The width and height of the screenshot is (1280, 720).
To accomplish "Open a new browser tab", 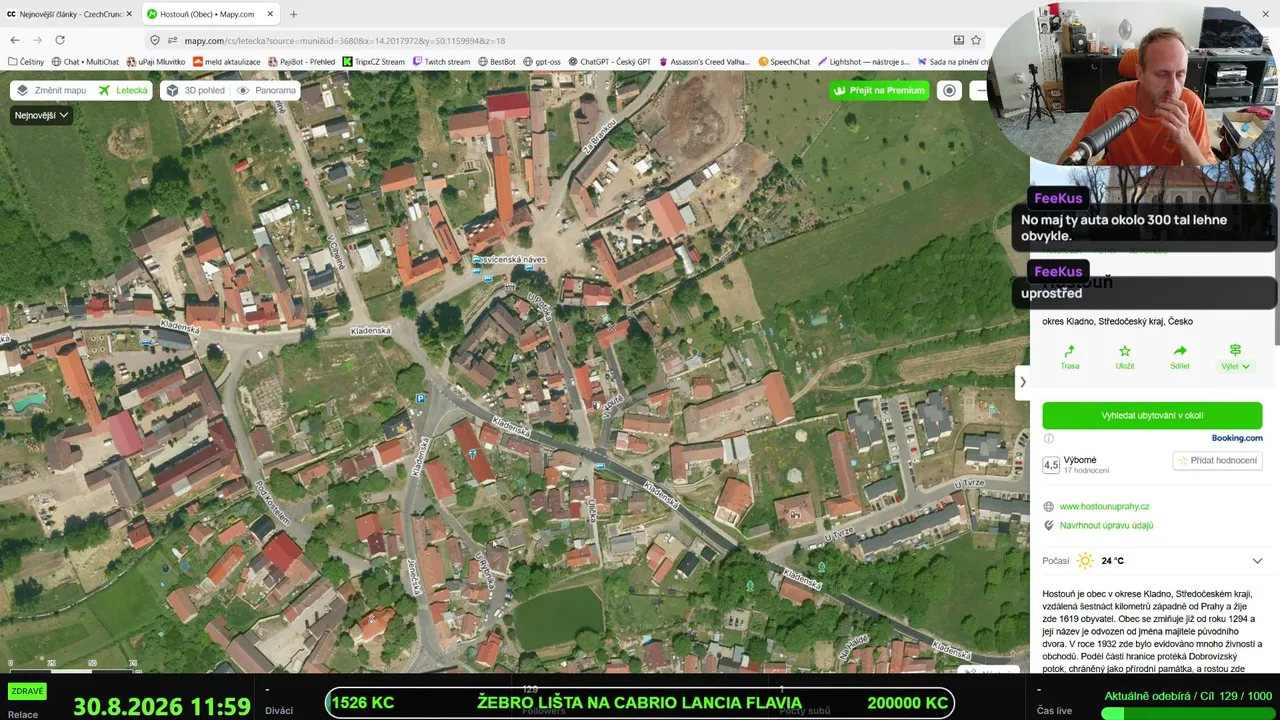I will [293, 14].
